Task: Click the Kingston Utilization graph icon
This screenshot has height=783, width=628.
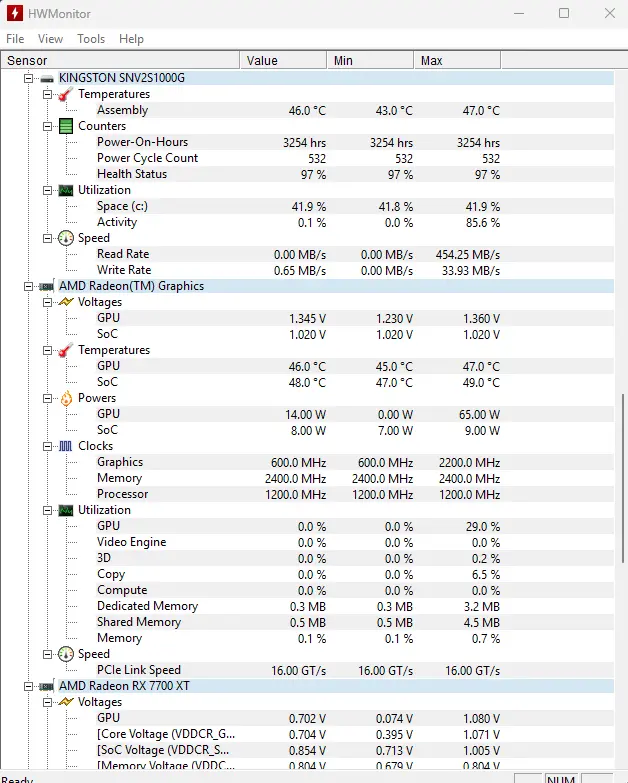Action: [x=66, y=190]
